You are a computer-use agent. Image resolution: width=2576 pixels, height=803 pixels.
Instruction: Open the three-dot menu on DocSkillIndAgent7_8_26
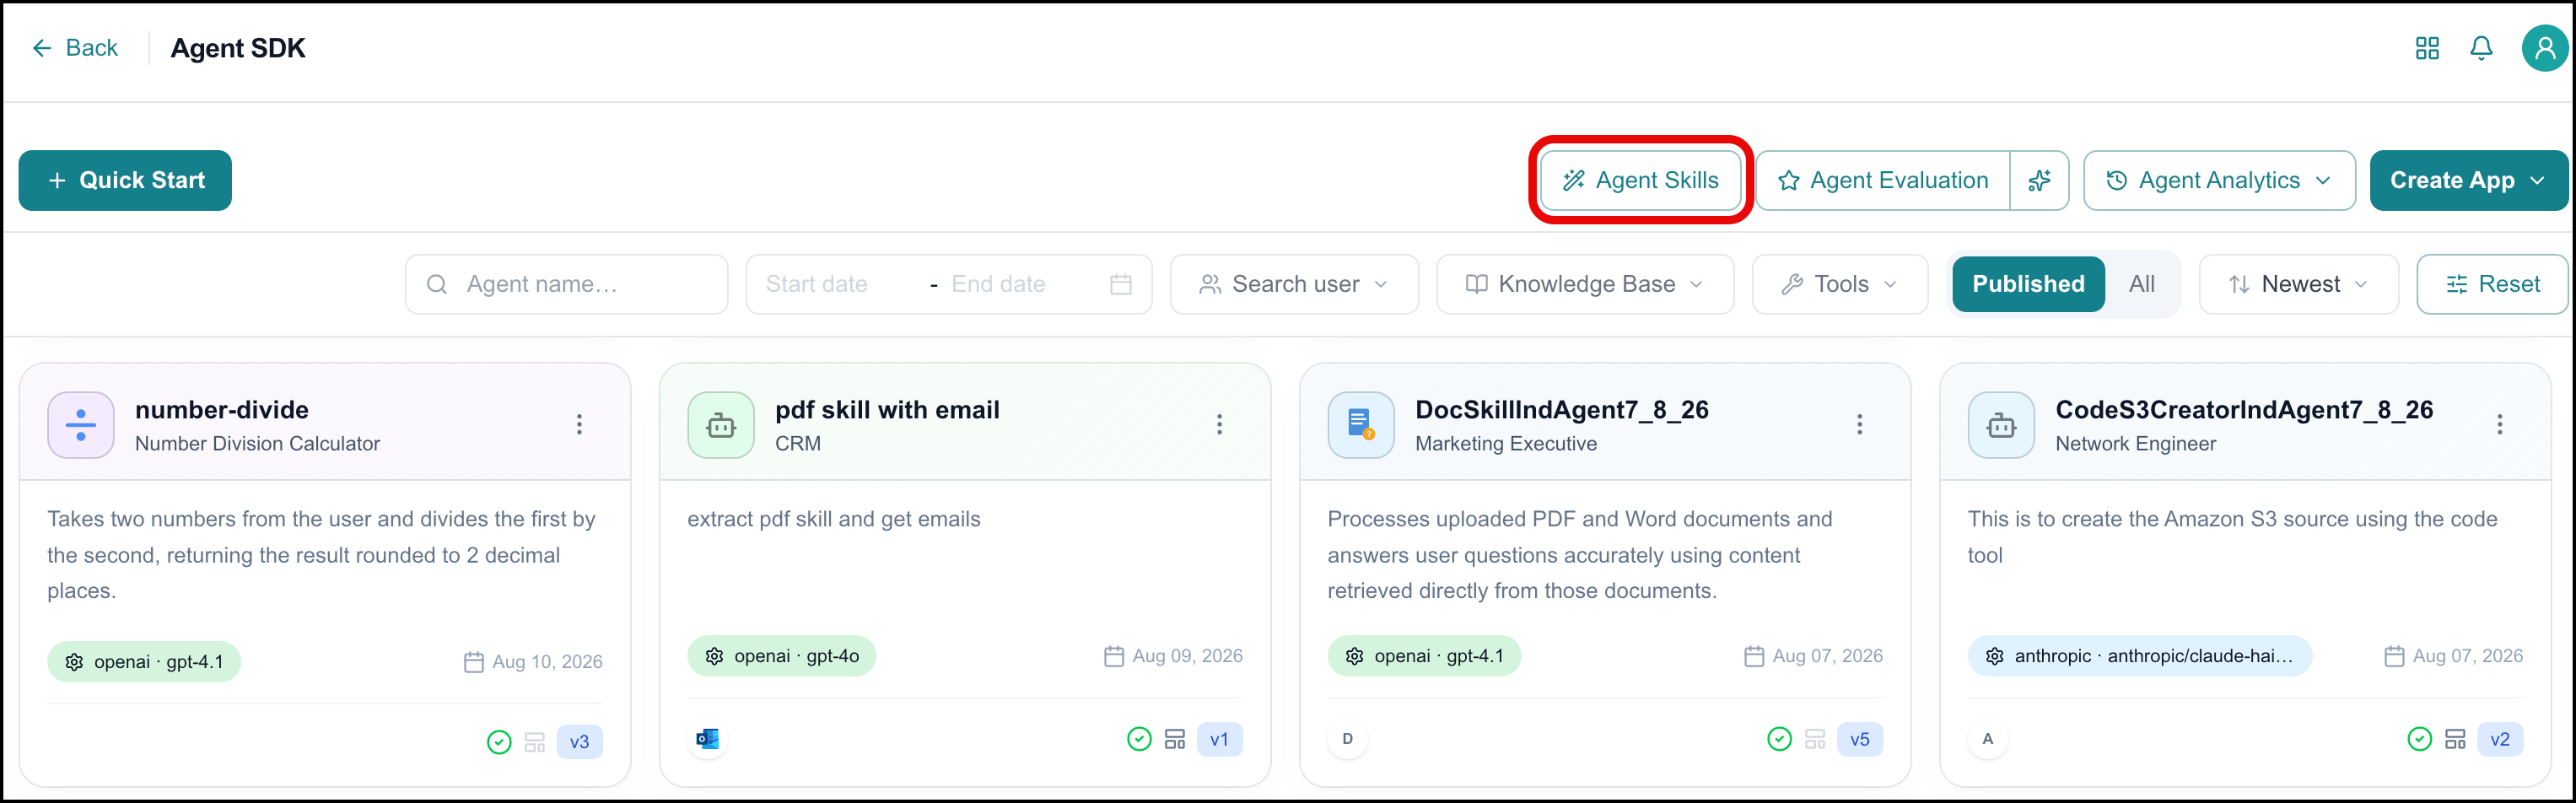[x=1859, y=424]
